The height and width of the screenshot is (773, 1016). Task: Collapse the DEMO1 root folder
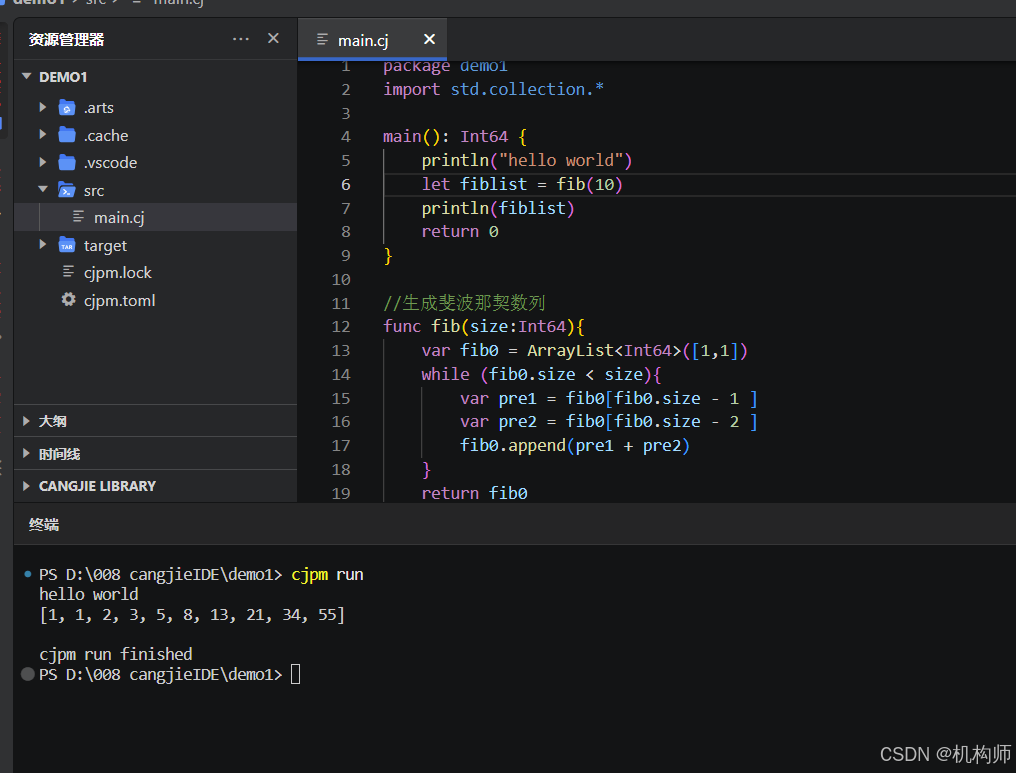[27, 76]
